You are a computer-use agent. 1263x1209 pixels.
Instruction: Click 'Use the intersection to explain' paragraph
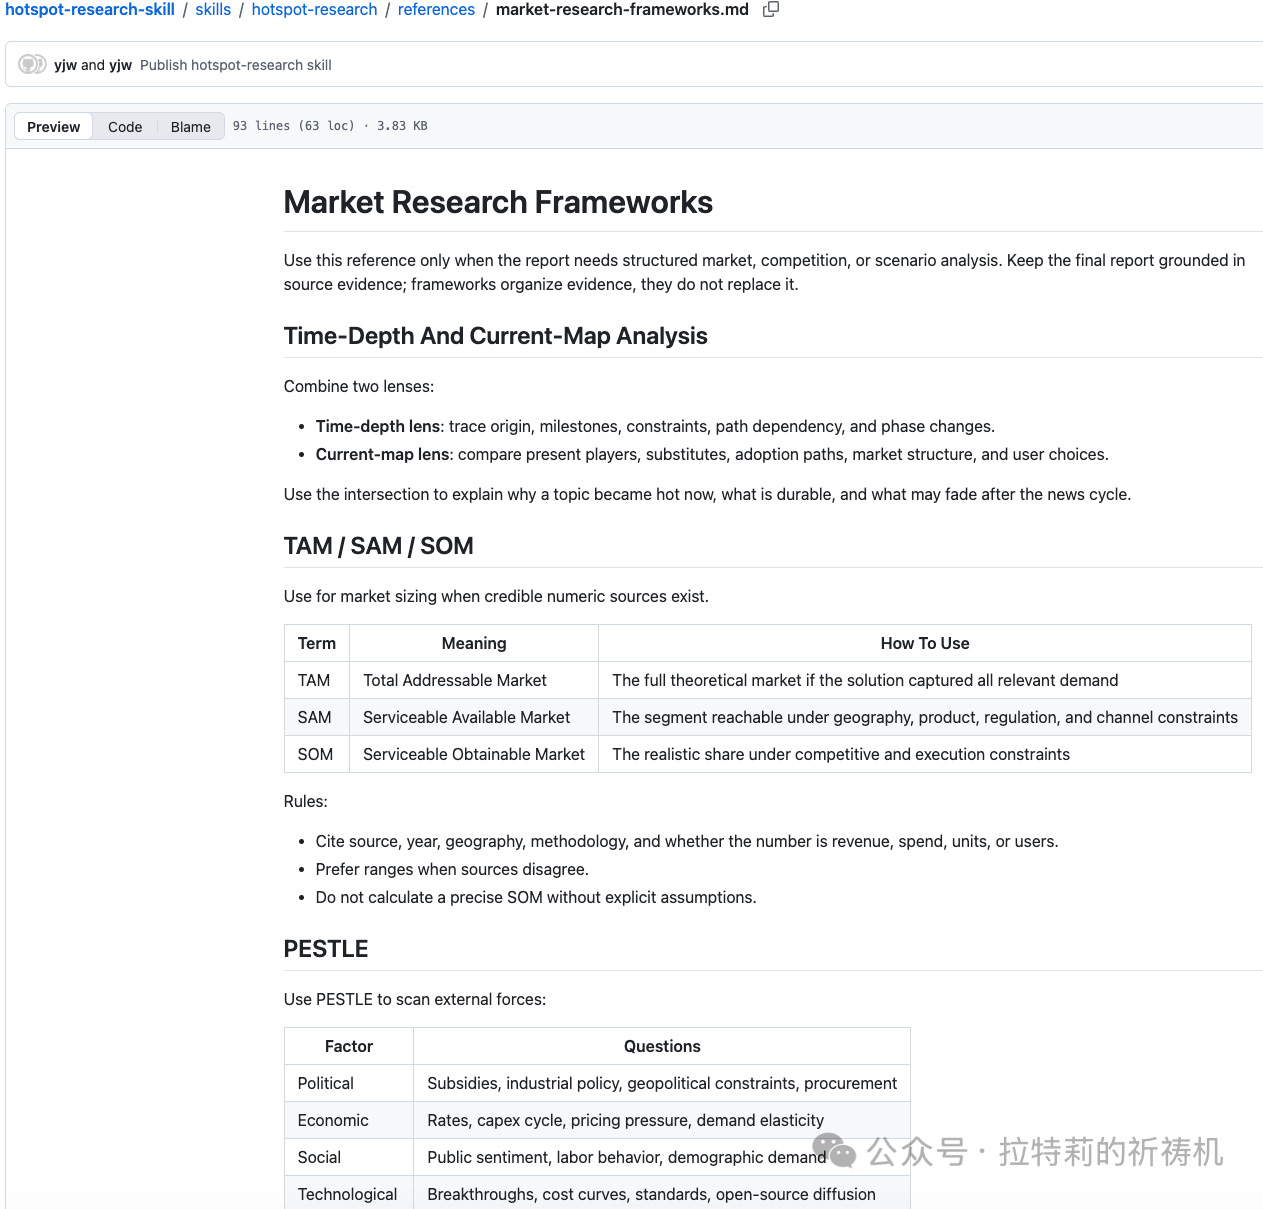(707, 495)
